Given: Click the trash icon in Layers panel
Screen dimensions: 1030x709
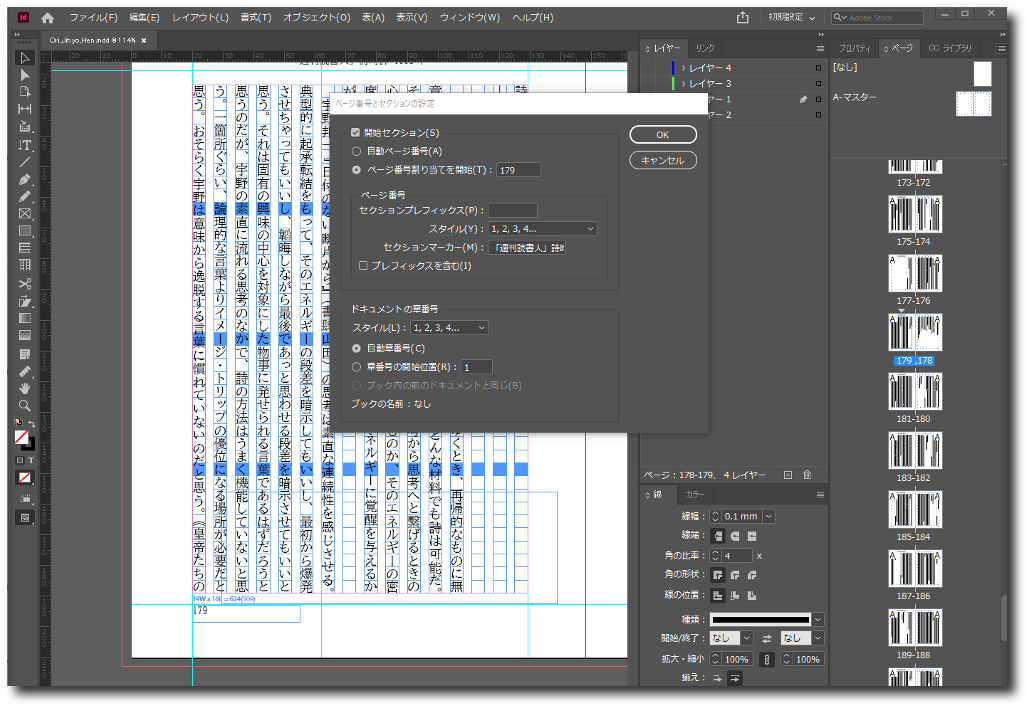Looking at the screenshot, I should click(808, 475).
